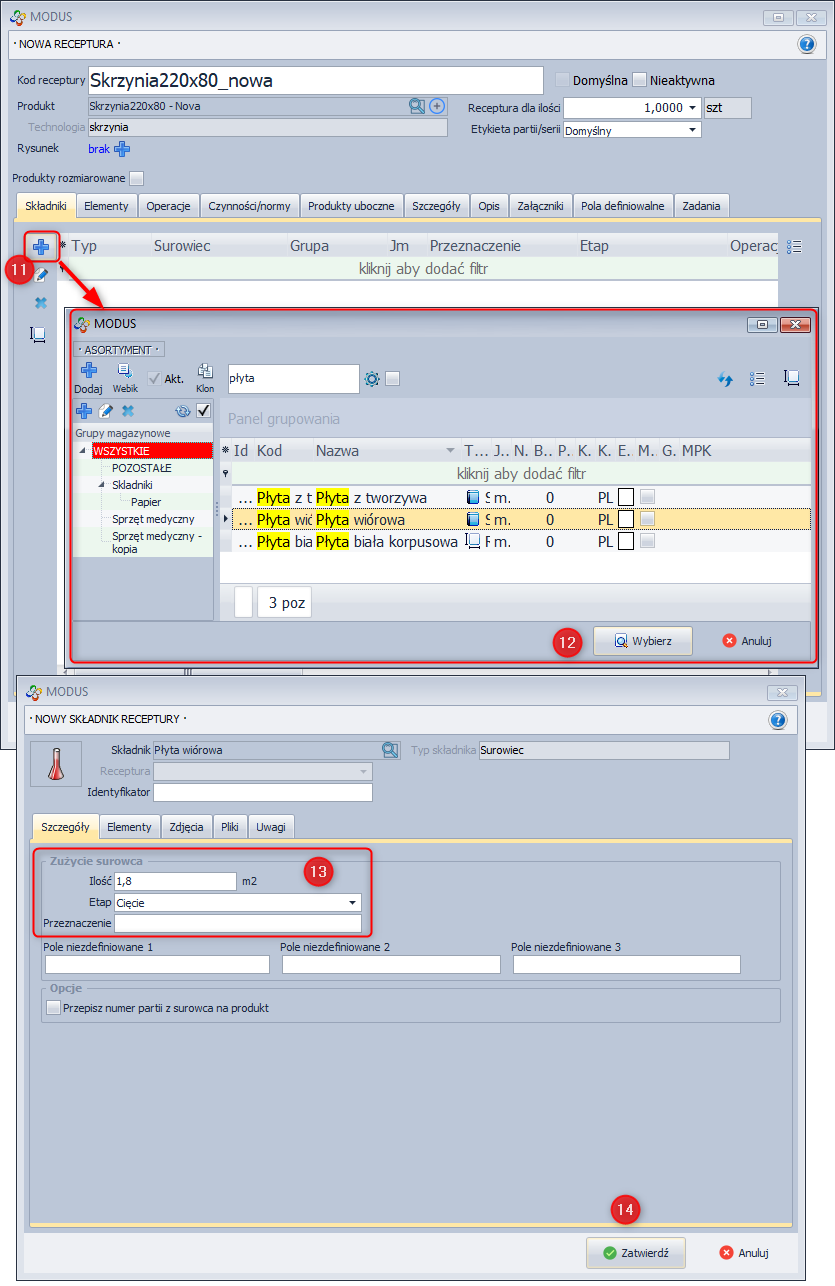Click the Zatwierdź button
The image size is (835, 1286).
coord(636,1252)
